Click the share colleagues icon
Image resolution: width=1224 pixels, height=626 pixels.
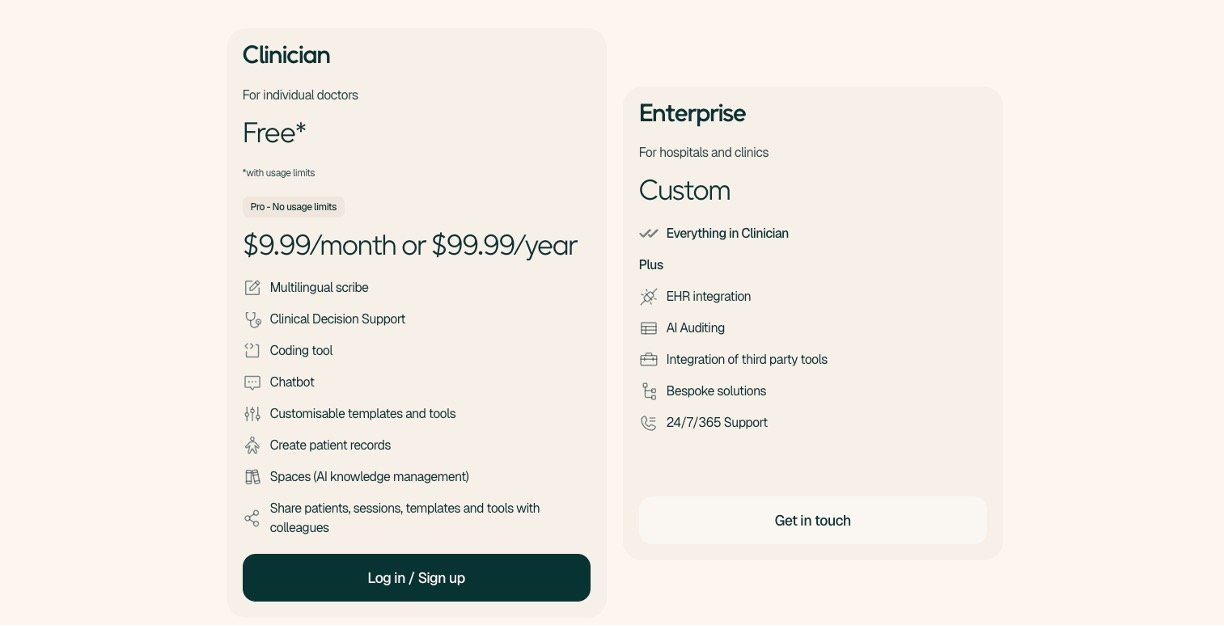252,518
